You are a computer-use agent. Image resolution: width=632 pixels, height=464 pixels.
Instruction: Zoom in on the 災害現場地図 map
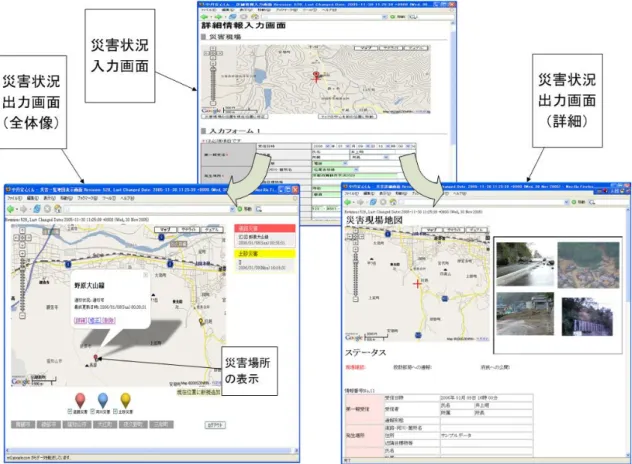click(x=356, y=250)
